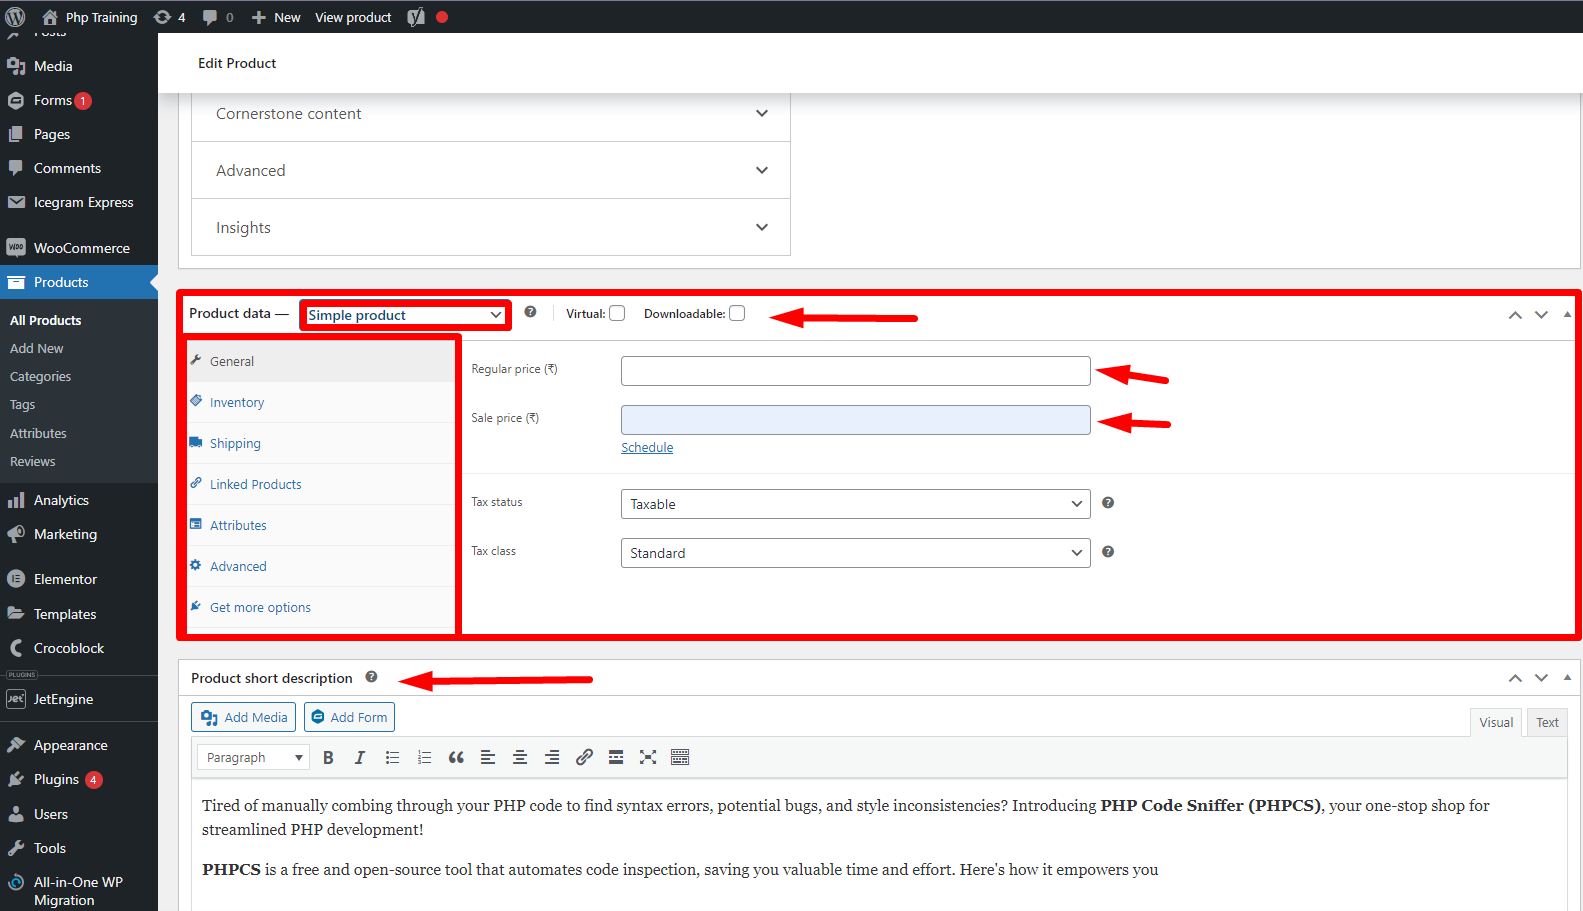Click into the Regular price field
This screenshot has width=1583, height=911.
[x=855, y=371]
